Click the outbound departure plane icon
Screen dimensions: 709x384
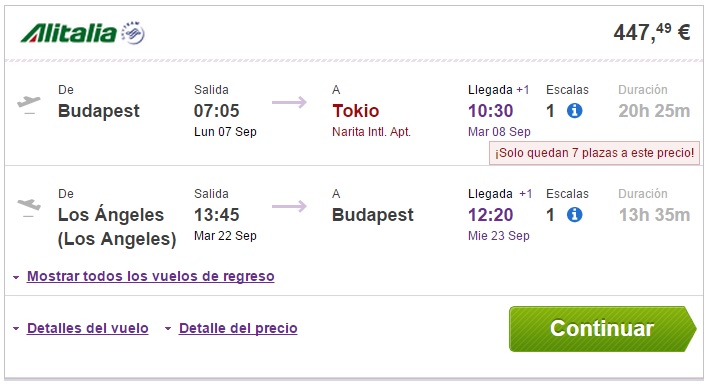point(28,104)
